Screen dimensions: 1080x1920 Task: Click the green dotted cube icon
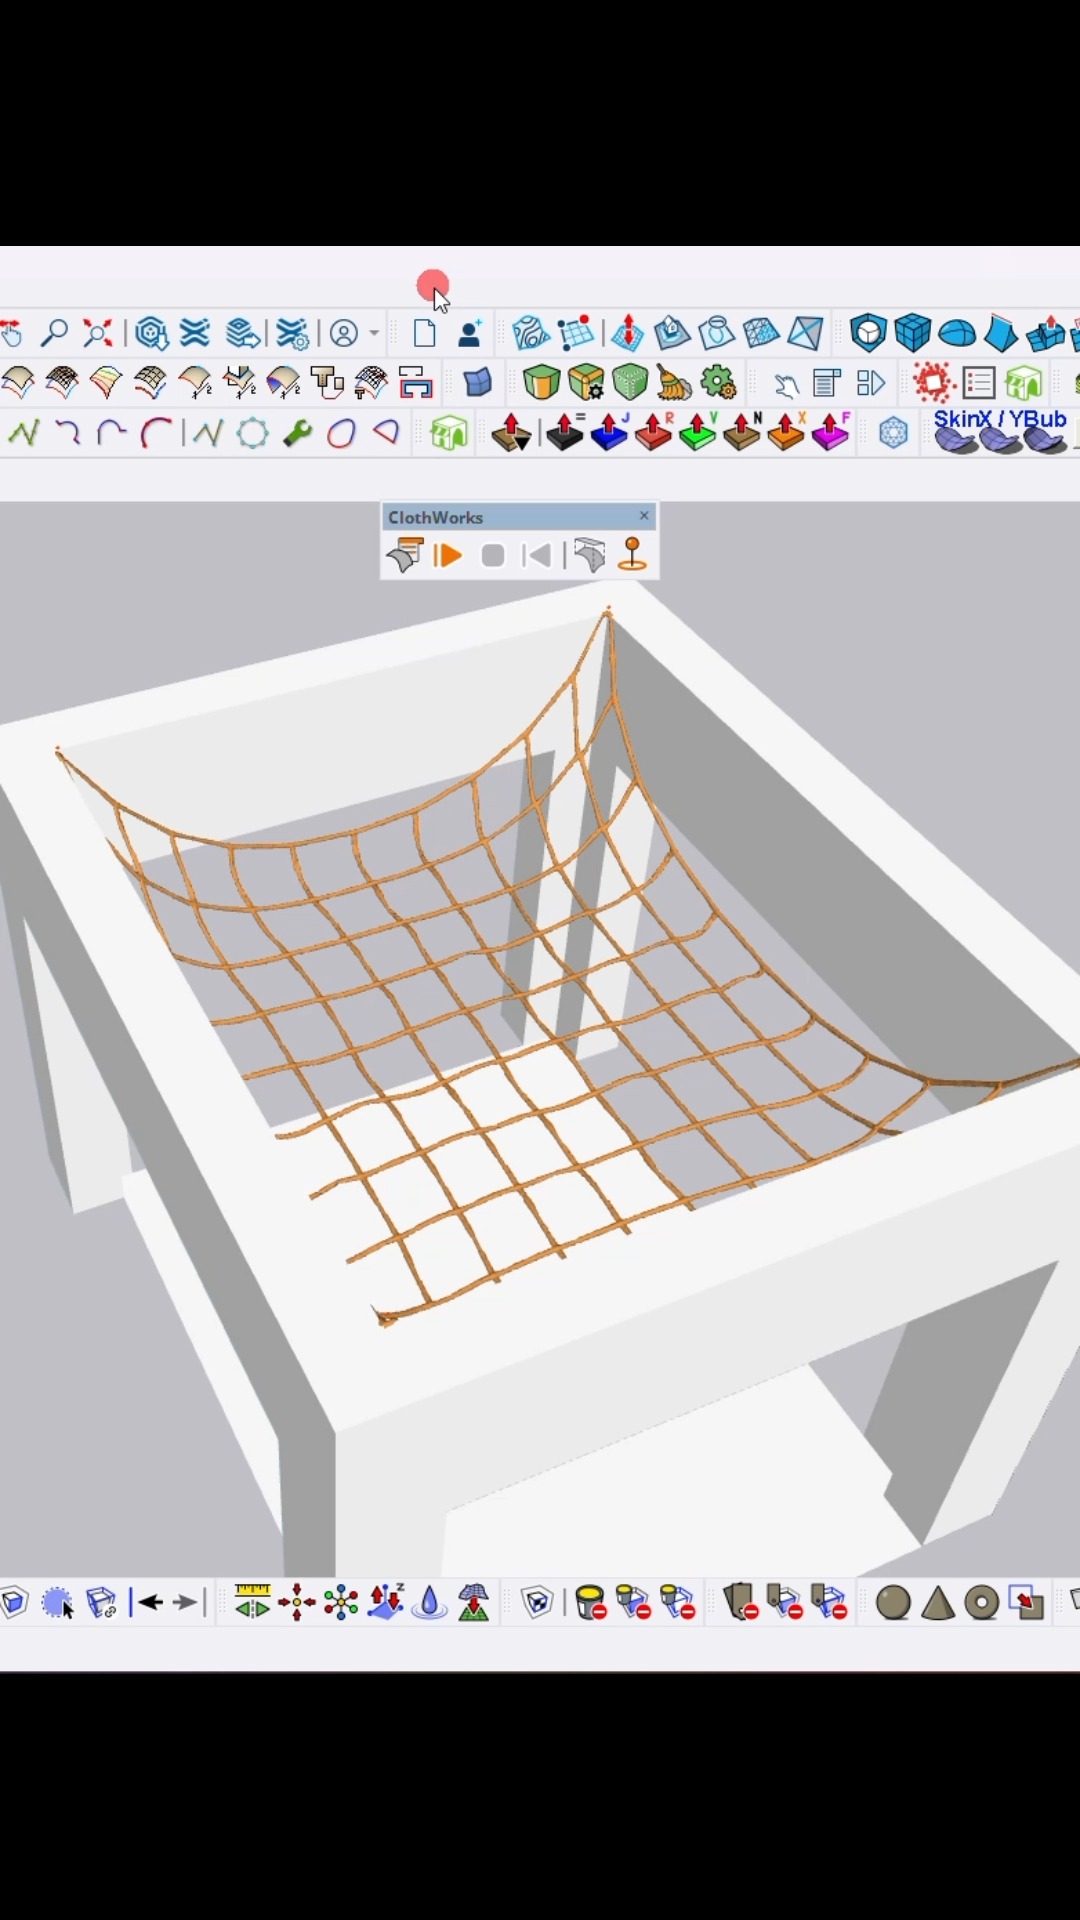tap(630, 382)
